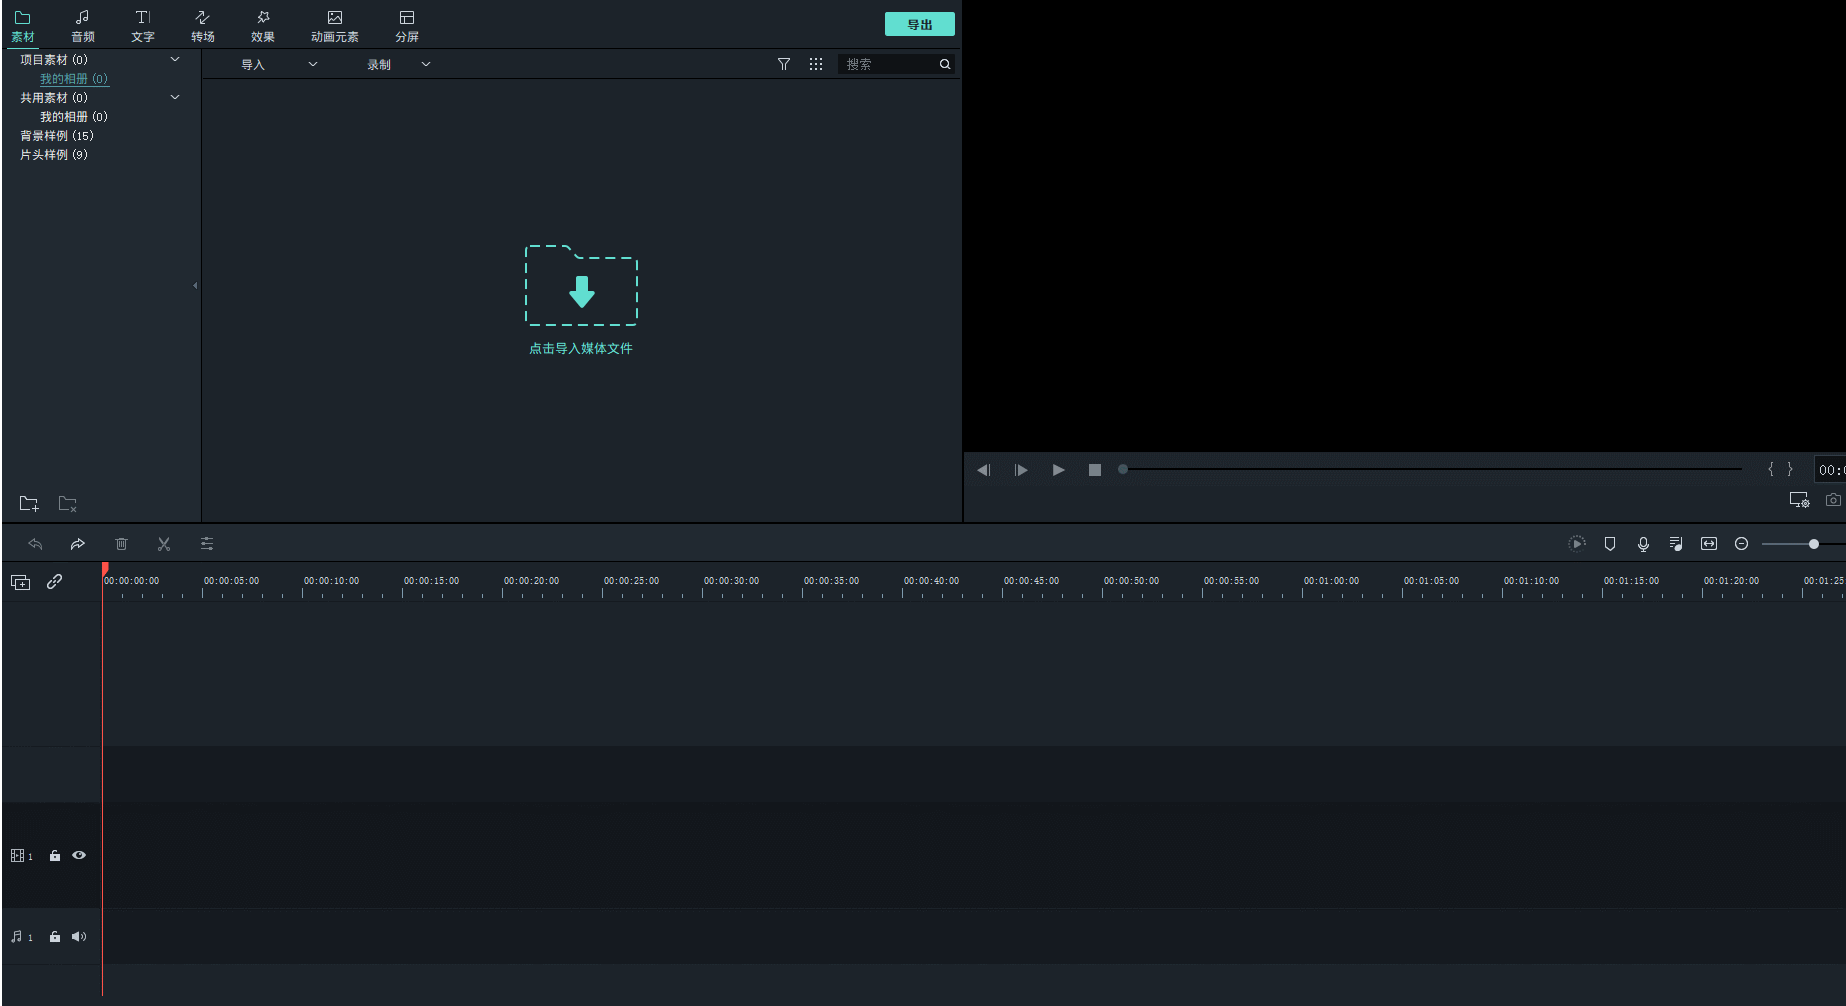This screenshot has height=1006, width=1846.
Task: Mute audio track 1
Action: pos(79,937)
